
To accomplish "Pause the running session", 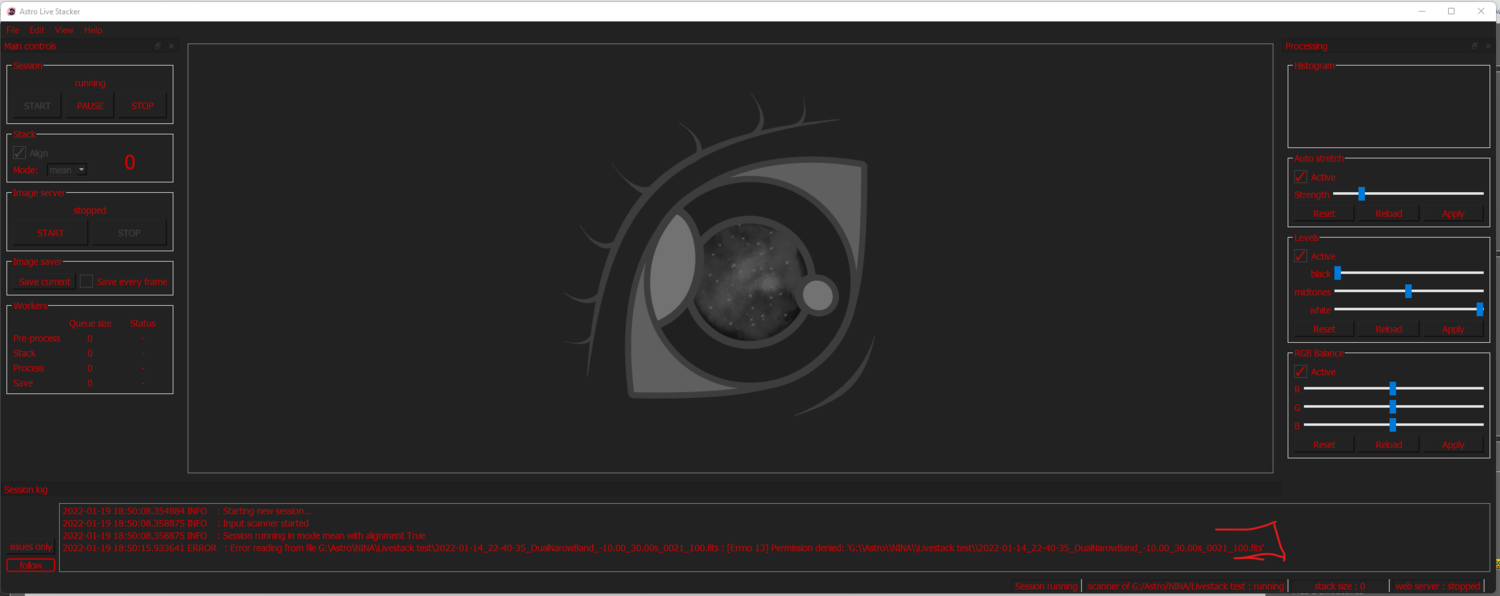I will click(x=88, y=105).
